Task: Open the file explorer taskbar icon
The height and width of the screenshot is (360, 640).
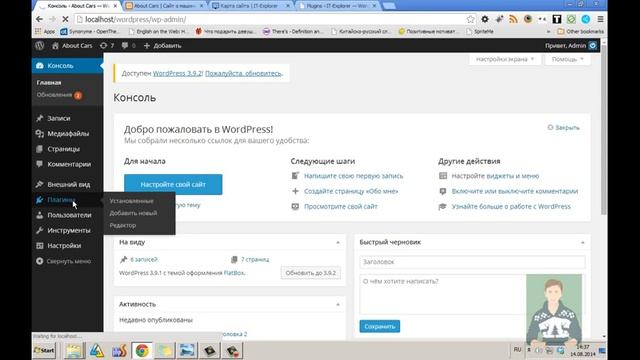Action: 74,351
